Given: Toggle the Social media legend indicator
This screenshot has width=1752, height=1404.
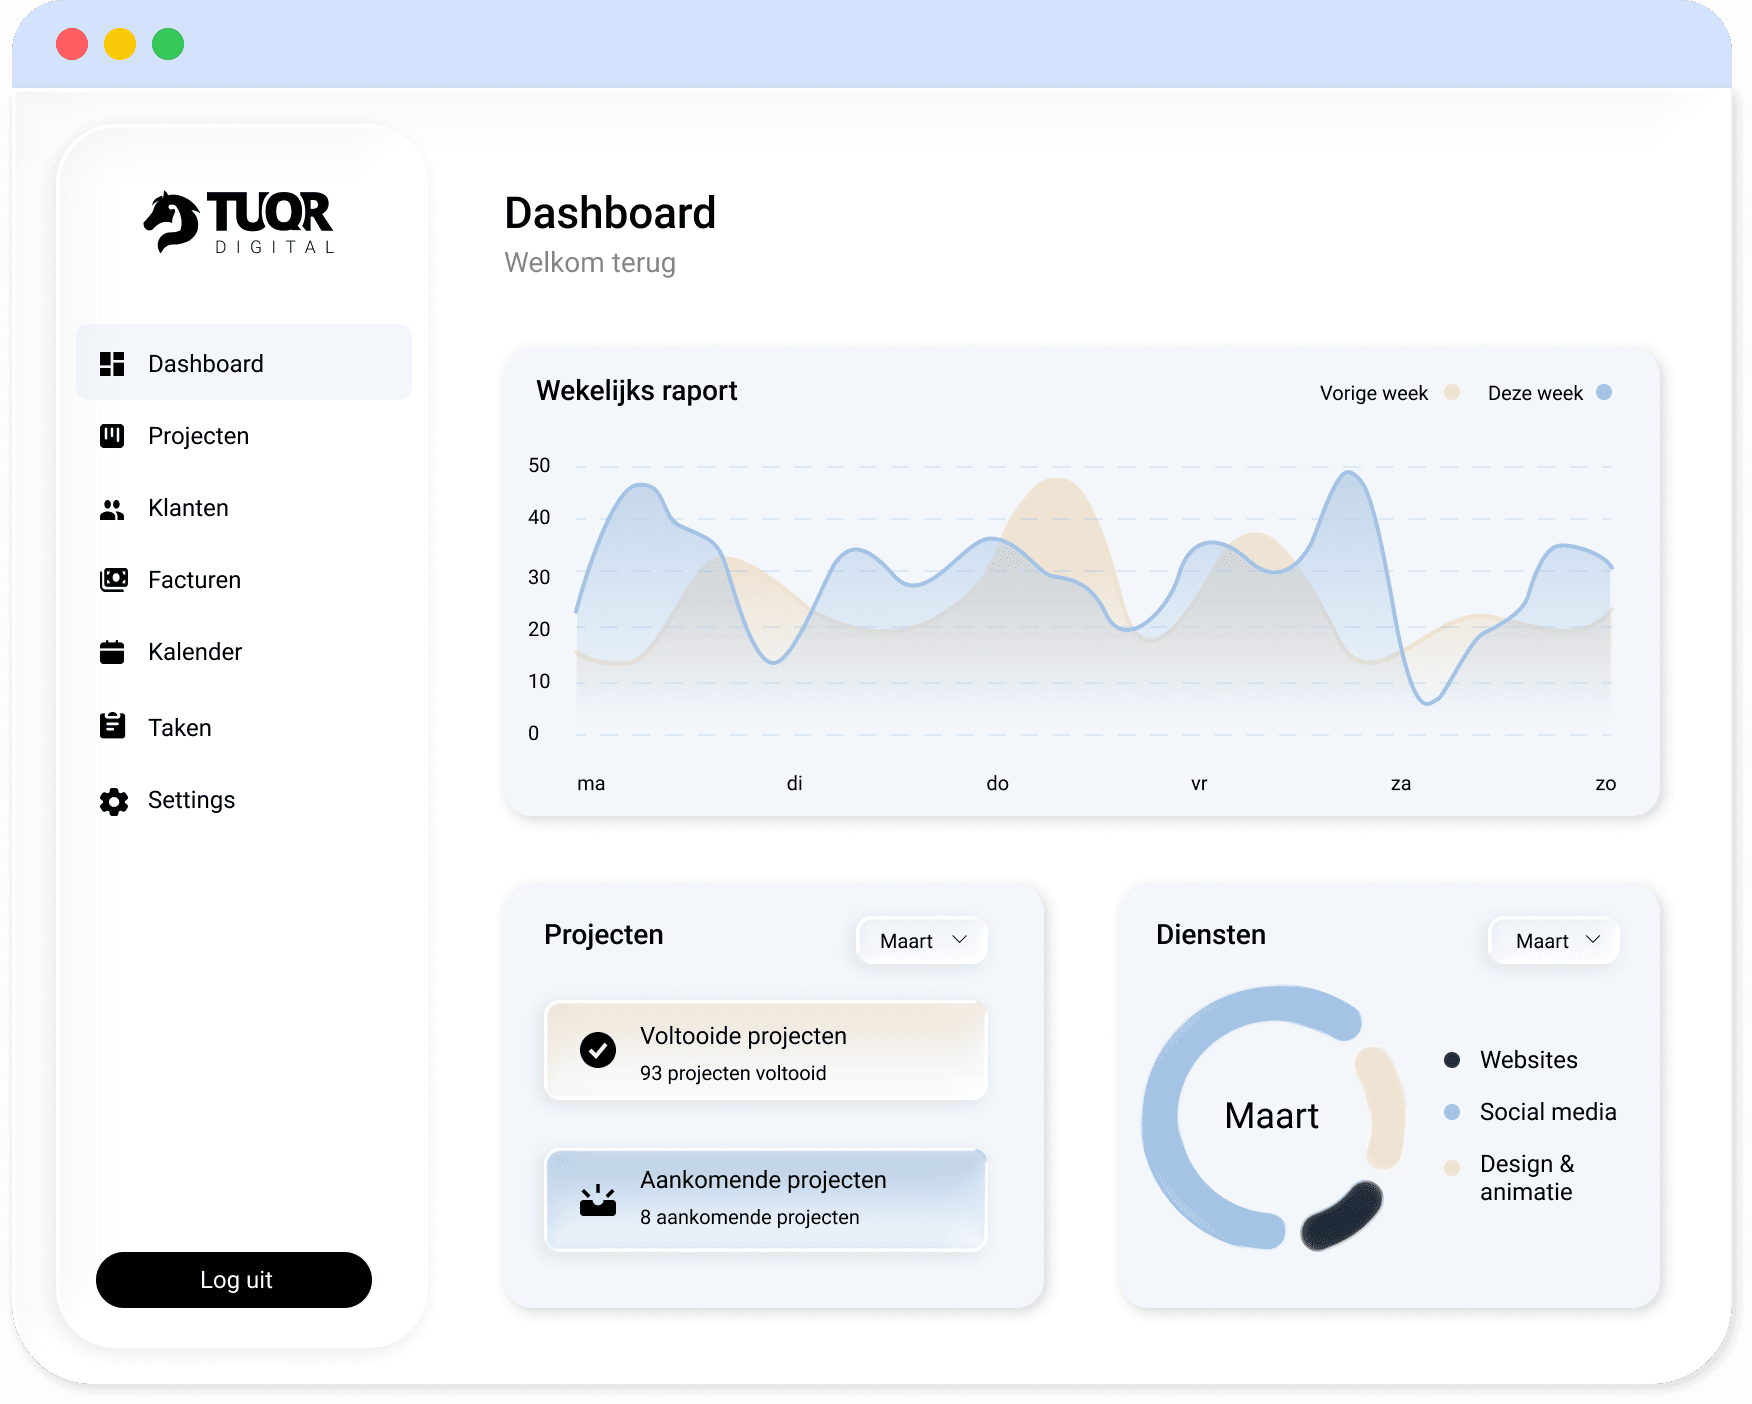Looking at the screenshot, I should (x=1451, y=1111).
